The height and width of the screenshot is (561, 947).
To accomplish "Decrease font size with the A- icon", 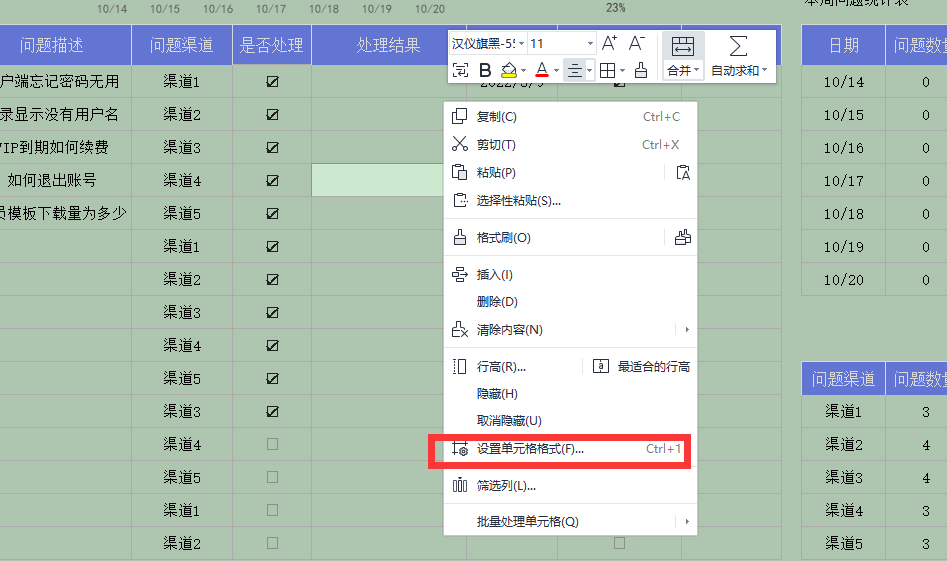I will click(636, 43).
